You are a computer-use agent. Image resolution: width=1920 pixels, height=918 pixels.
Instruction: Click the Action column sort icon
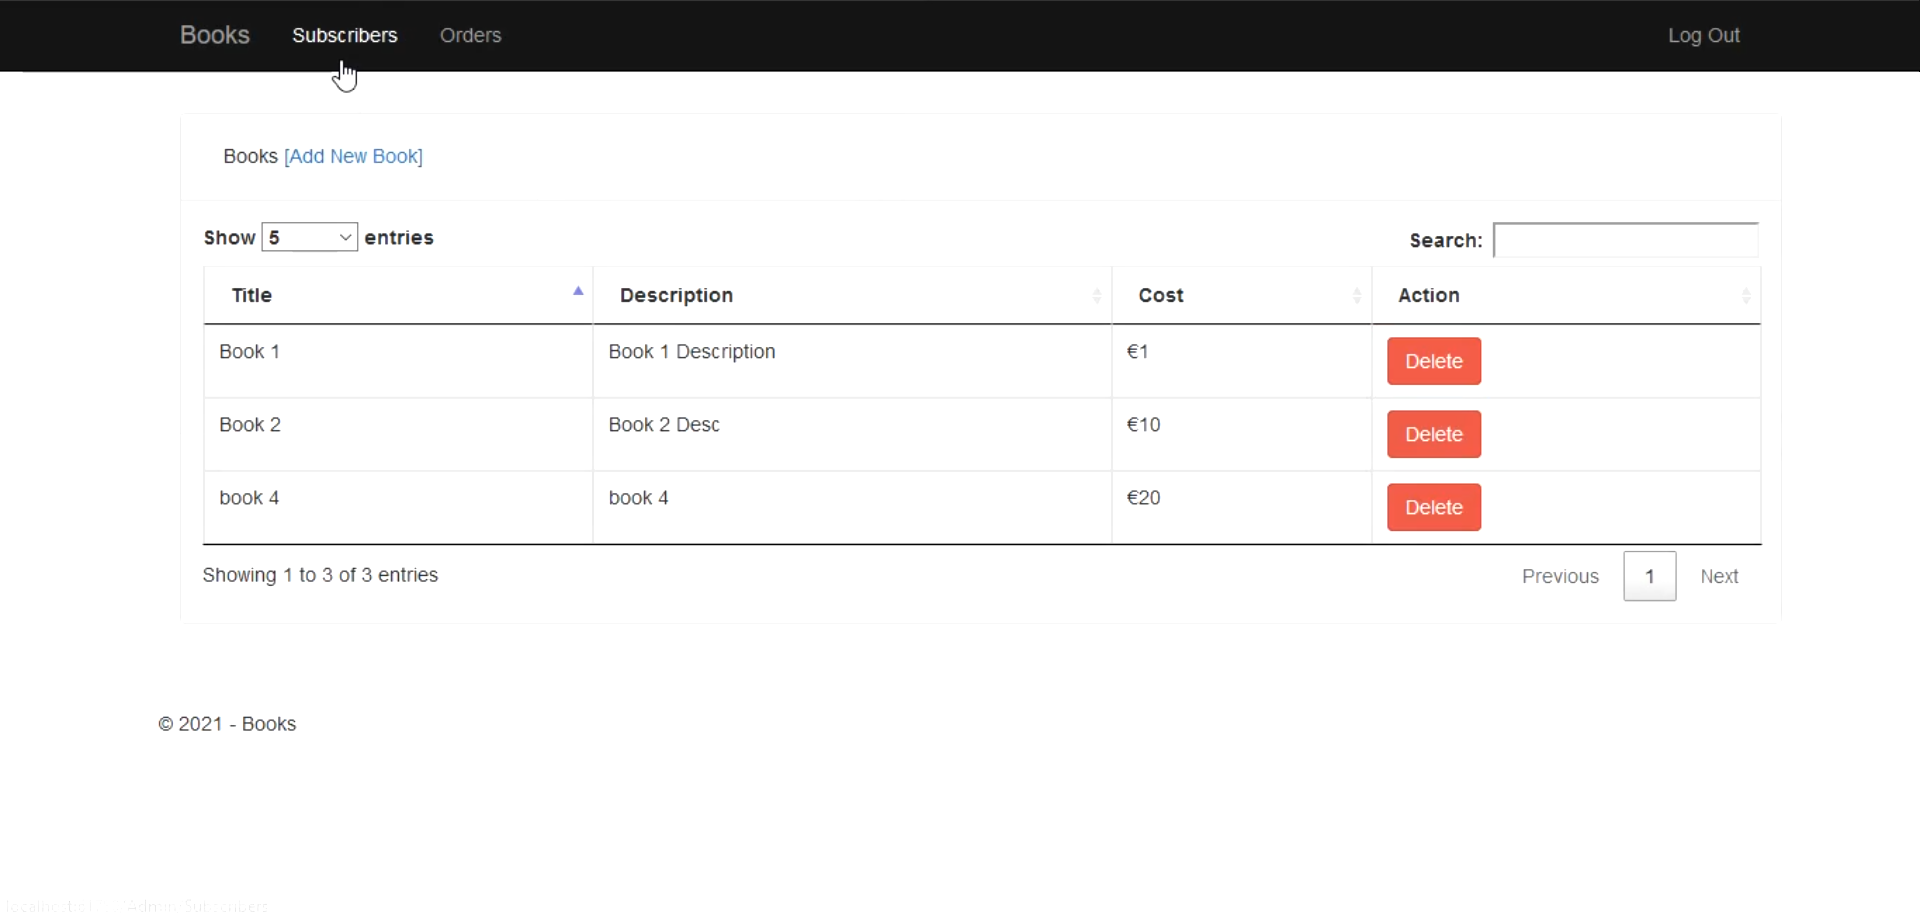[x=1745, y=296]
